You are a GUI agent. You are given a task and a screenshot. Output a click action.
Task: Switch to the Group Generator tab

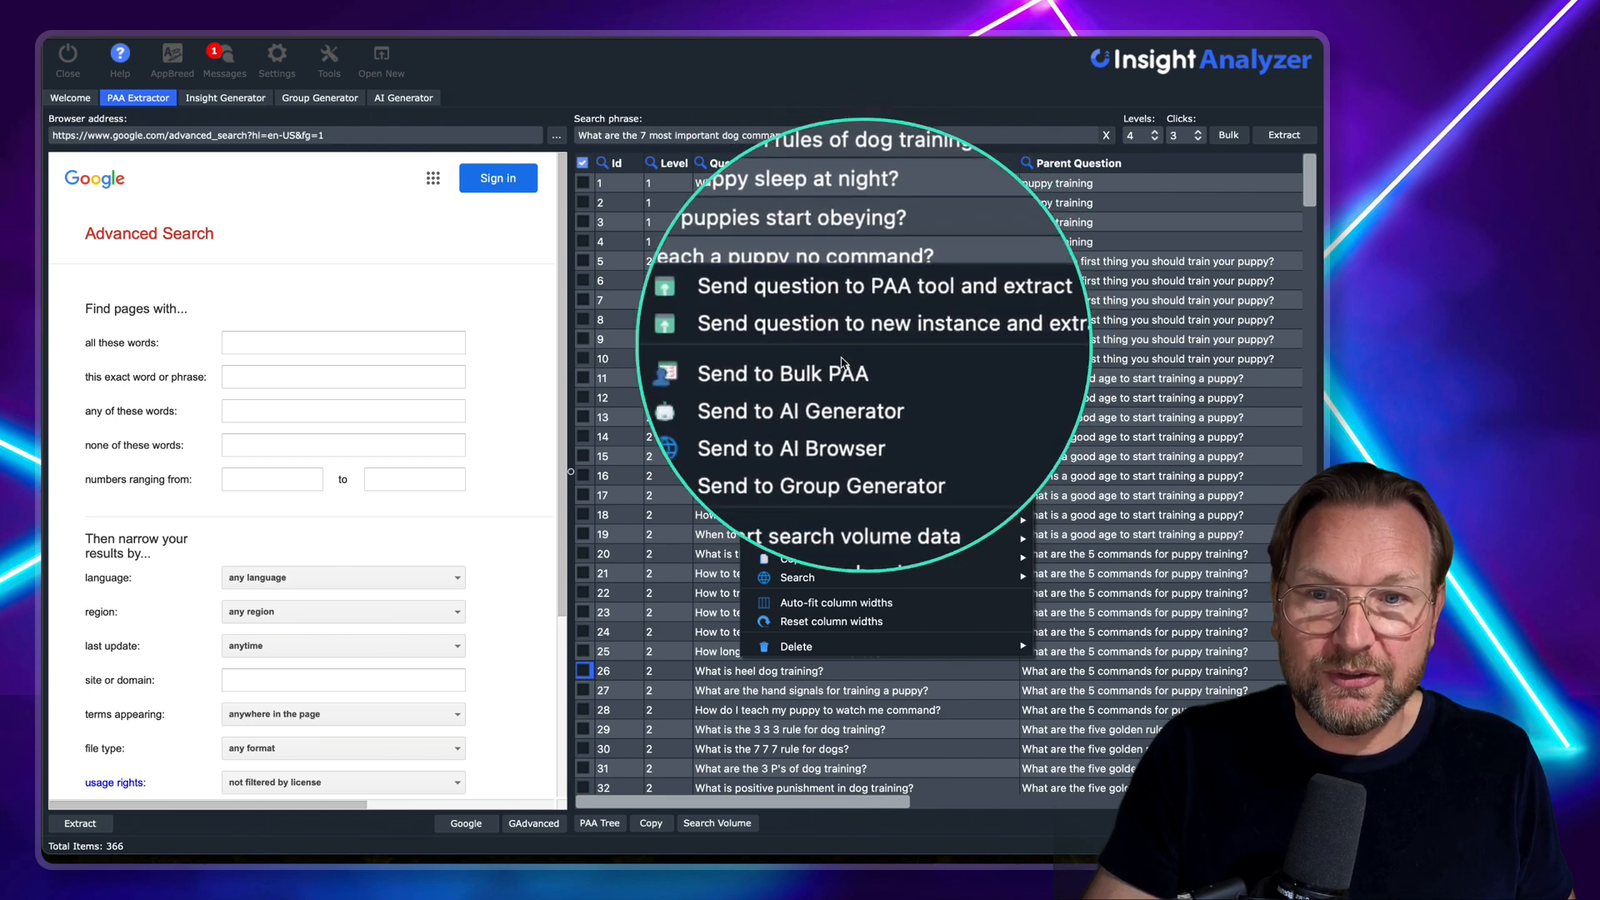(320, 98)
